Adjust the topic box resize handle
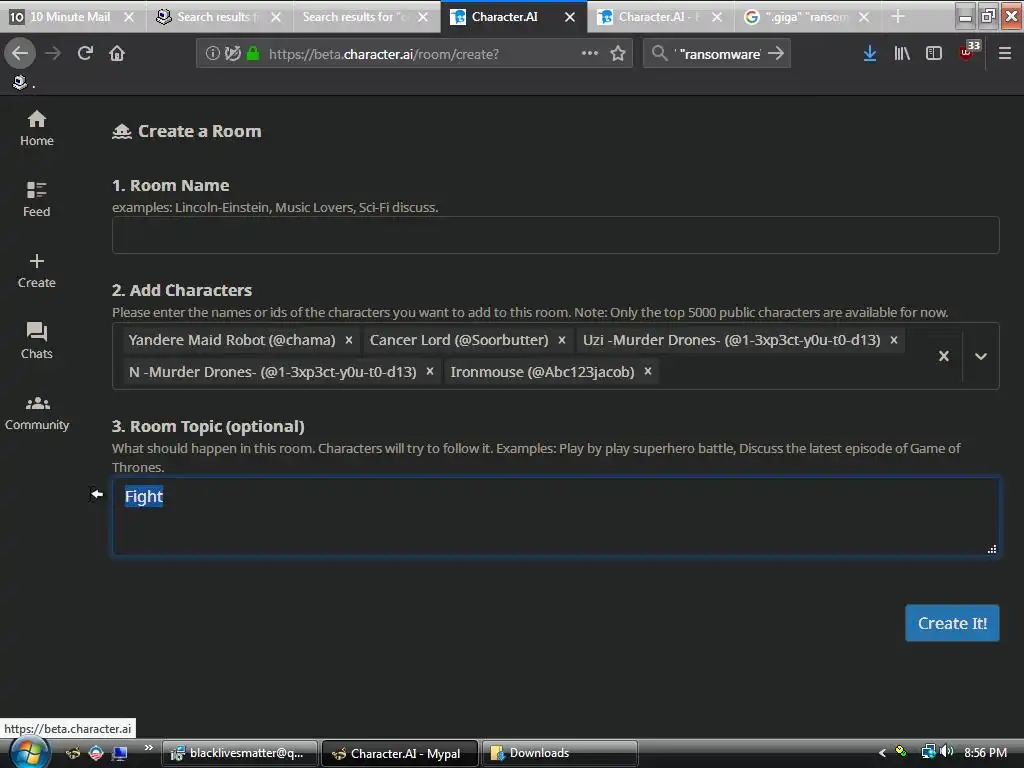Viewport: 1024px width, 768px height. point(992,549)
